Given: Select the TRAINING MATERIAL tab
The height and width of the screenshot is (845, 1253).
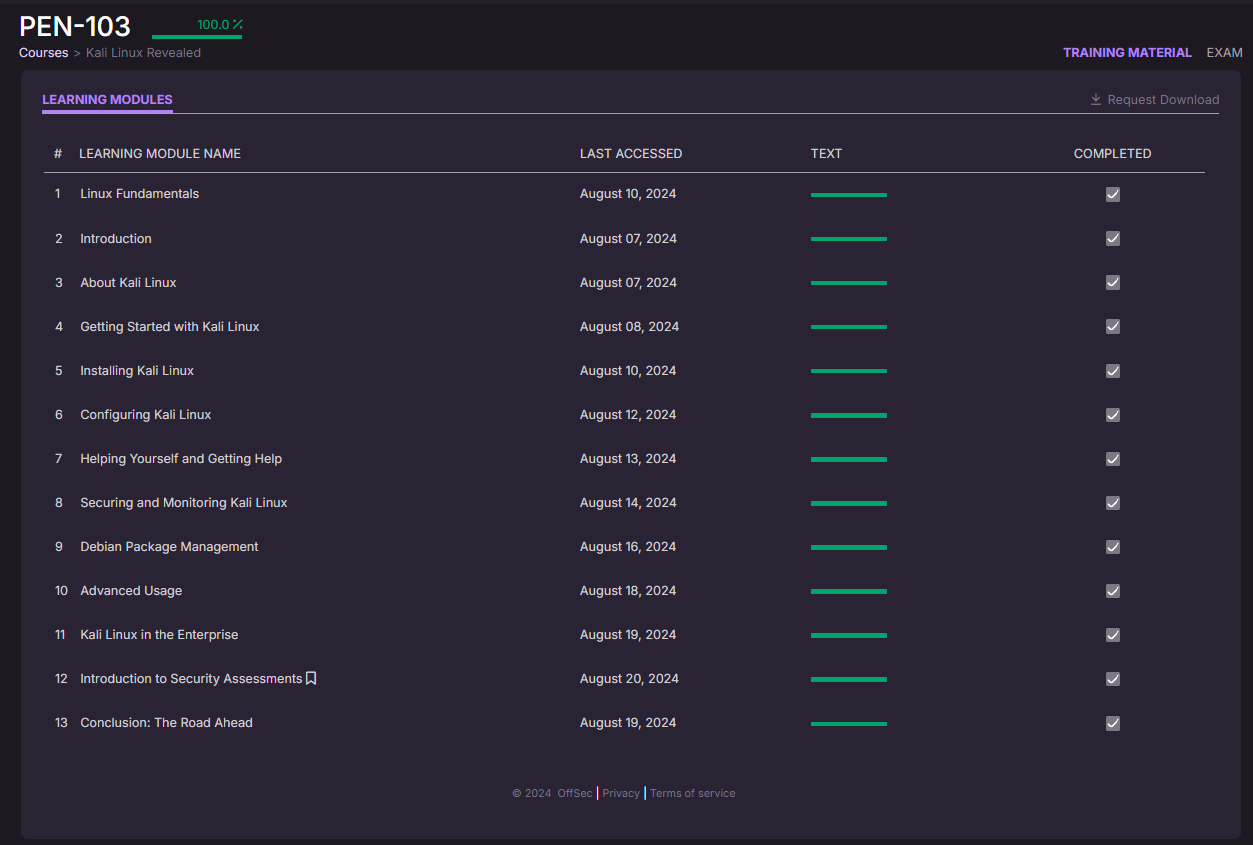Looking at the screenshot, I should coord(1127,52).
